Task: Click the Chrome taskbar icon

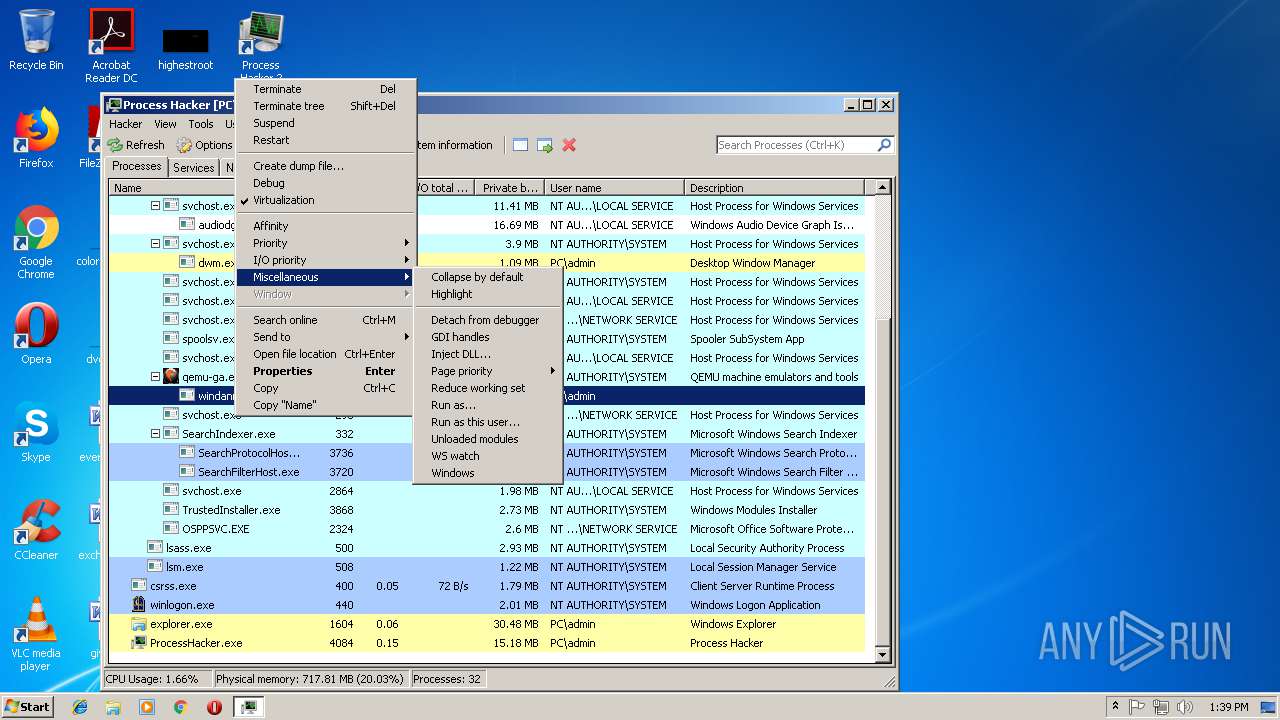Action: (x=180, y=707)
